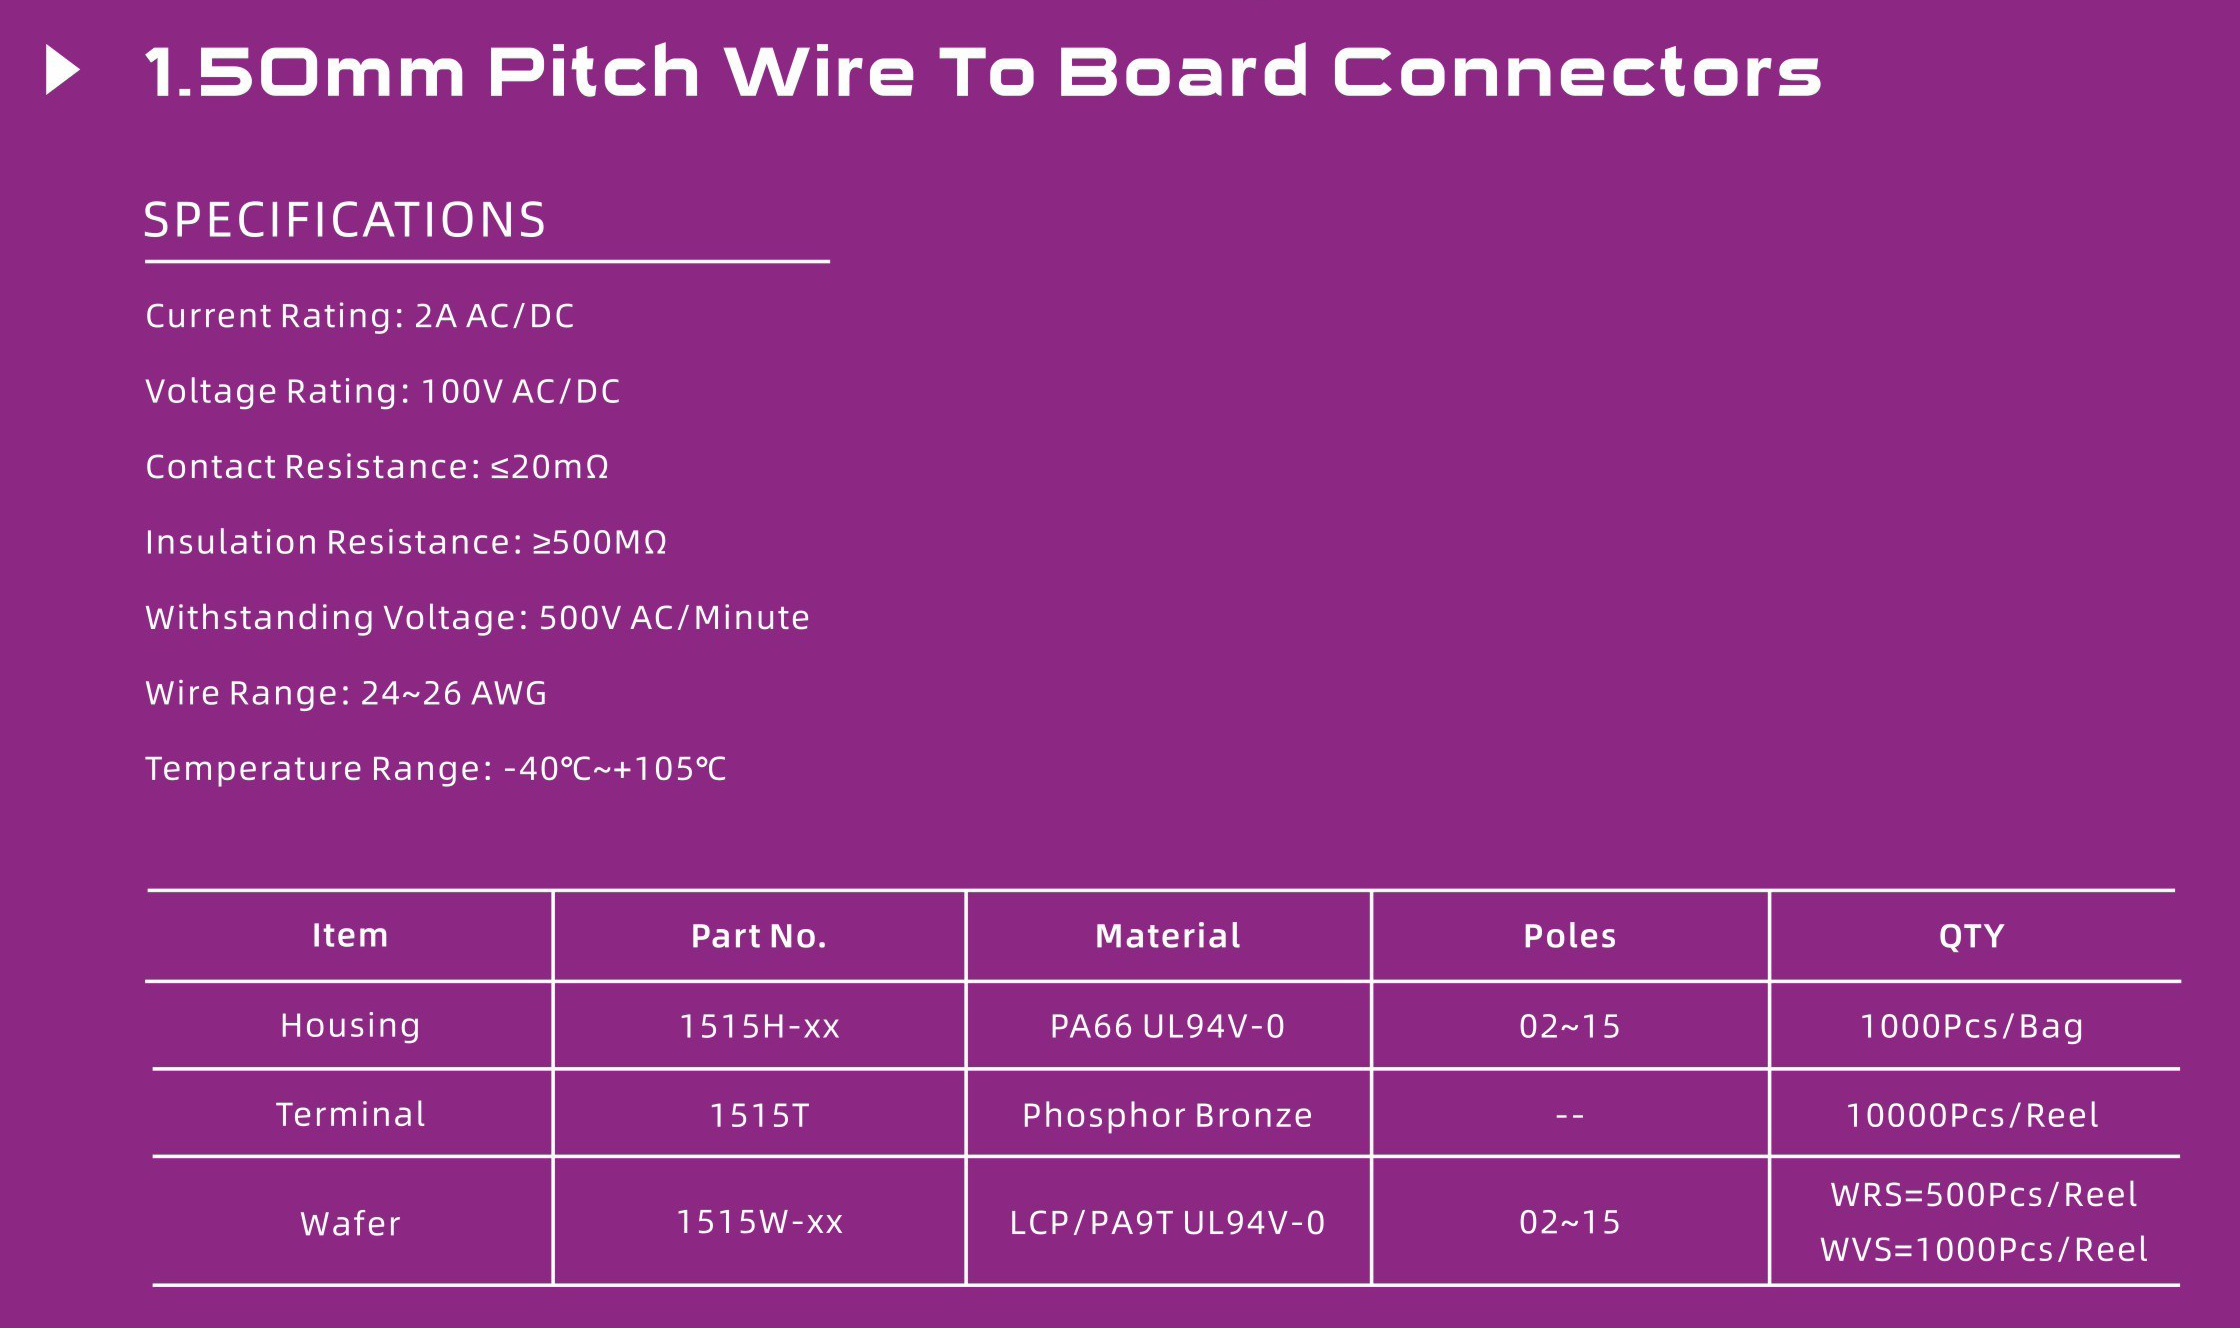Click the 10000Pcs/Reel terminal quantity cell
The height and width of the screenshot is (1328, 2240).
point(1972,1115)
